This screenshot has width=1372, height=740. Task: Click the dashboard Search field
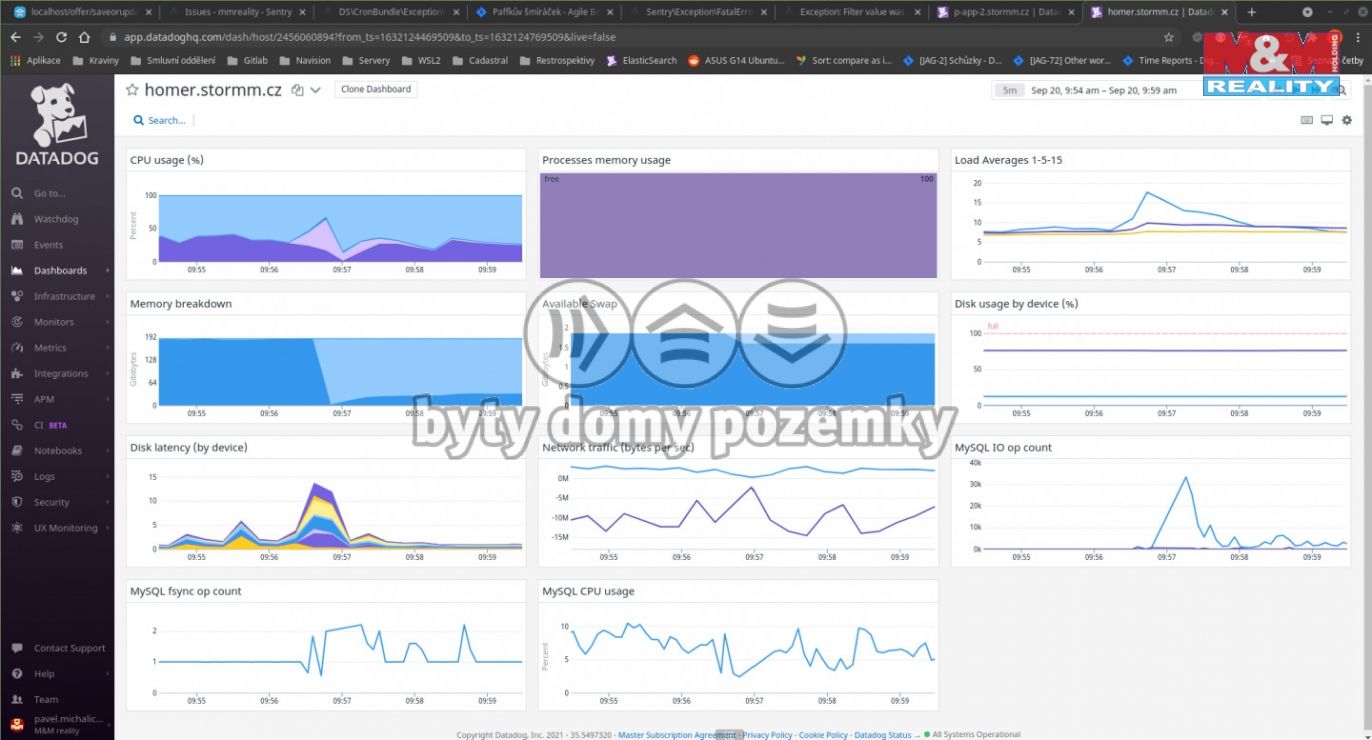[166, 120]
